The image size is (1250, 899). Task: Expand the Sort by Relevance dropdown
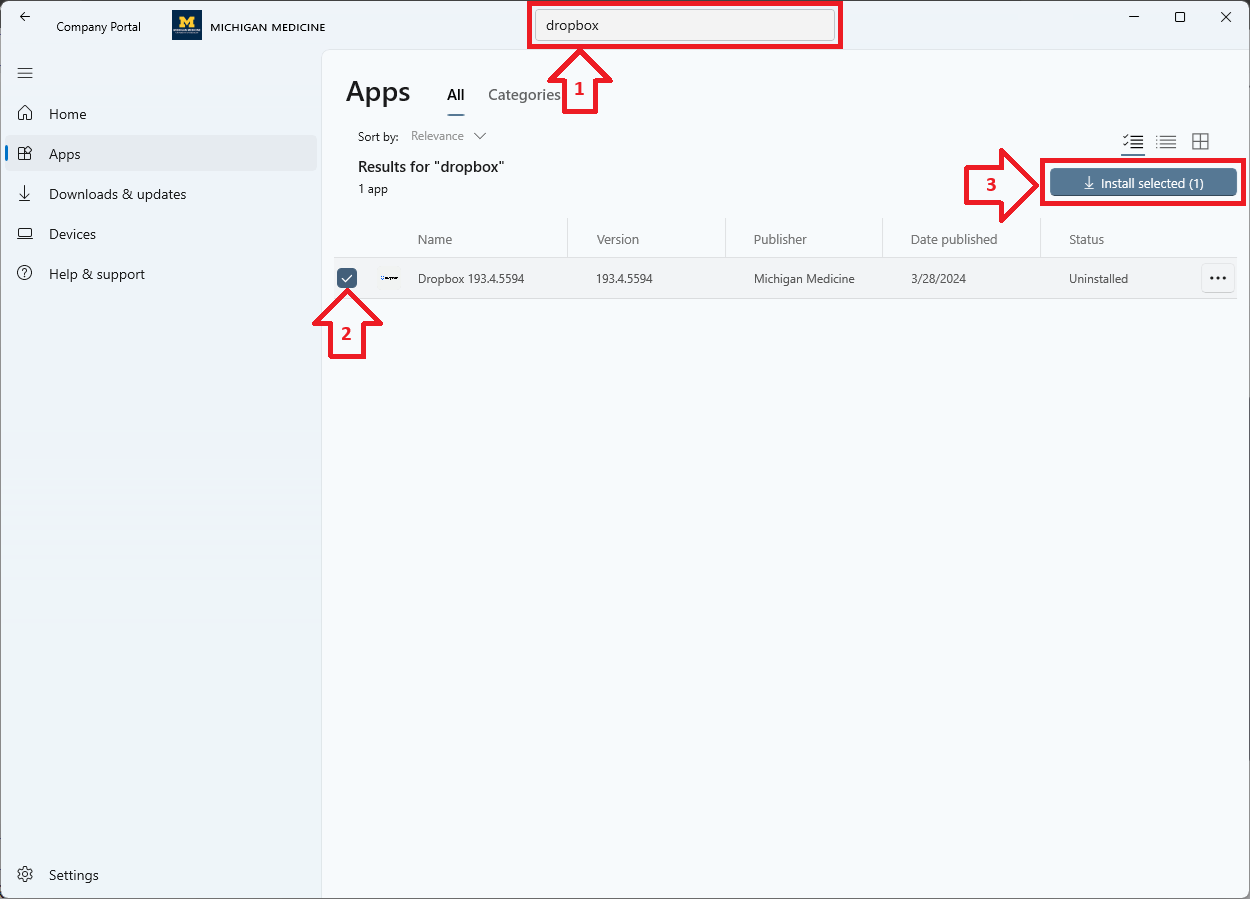448,136
